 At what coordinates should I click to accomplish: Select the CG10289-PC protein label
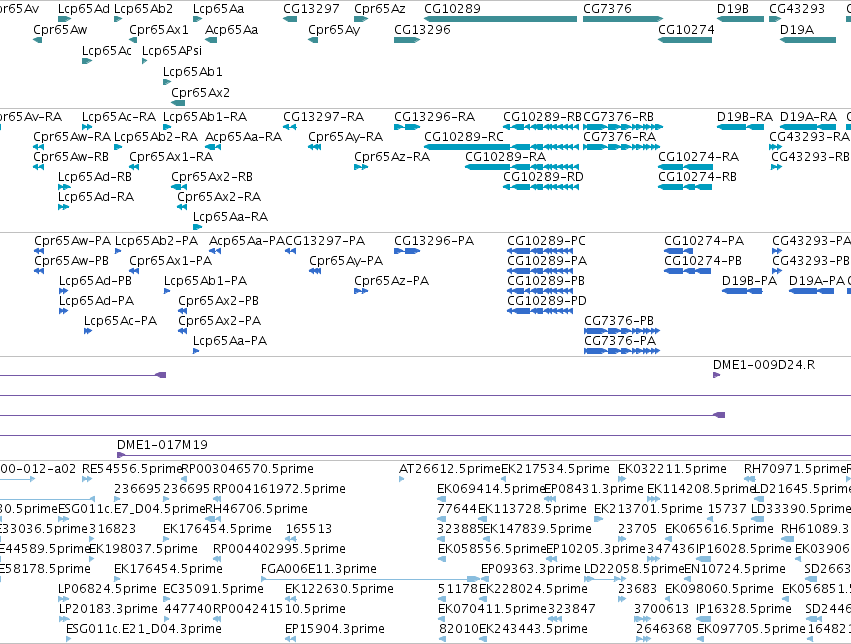[x=546, y=241]
